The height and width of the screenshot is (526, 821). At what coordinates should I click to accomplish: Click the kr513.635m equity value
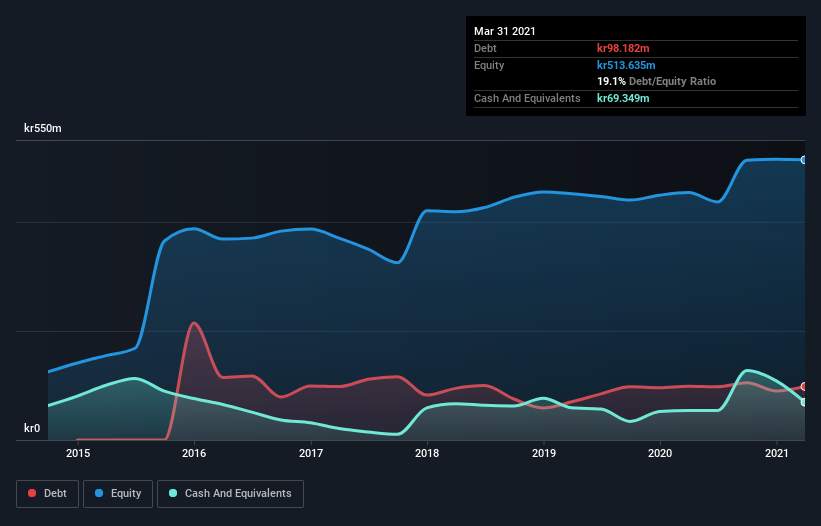(626, 65)
